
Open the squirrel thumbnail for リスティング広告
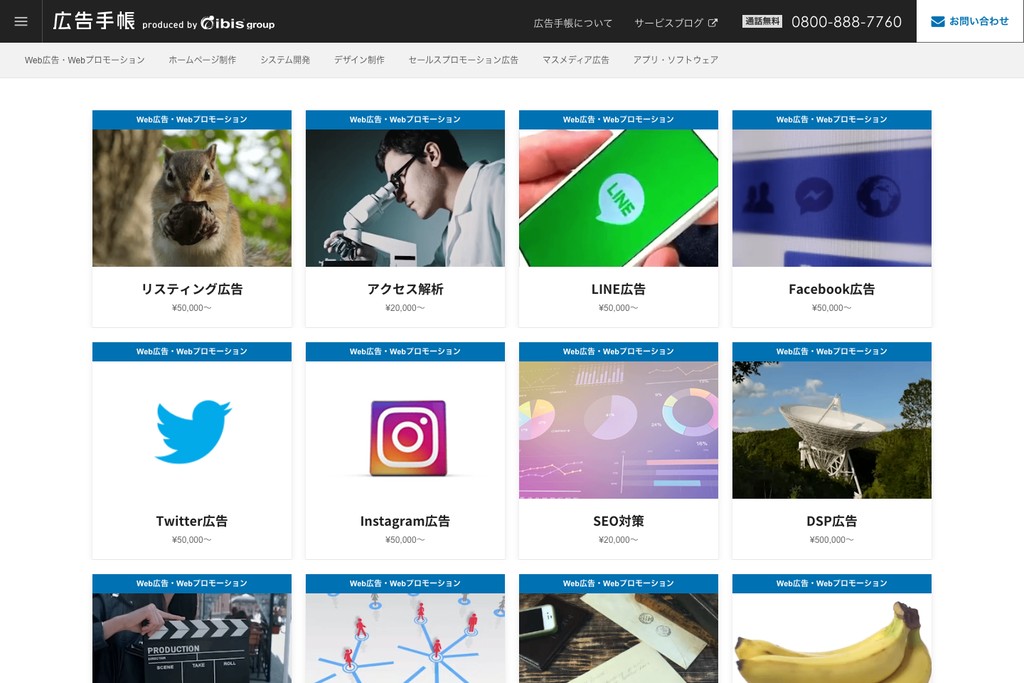192,198
